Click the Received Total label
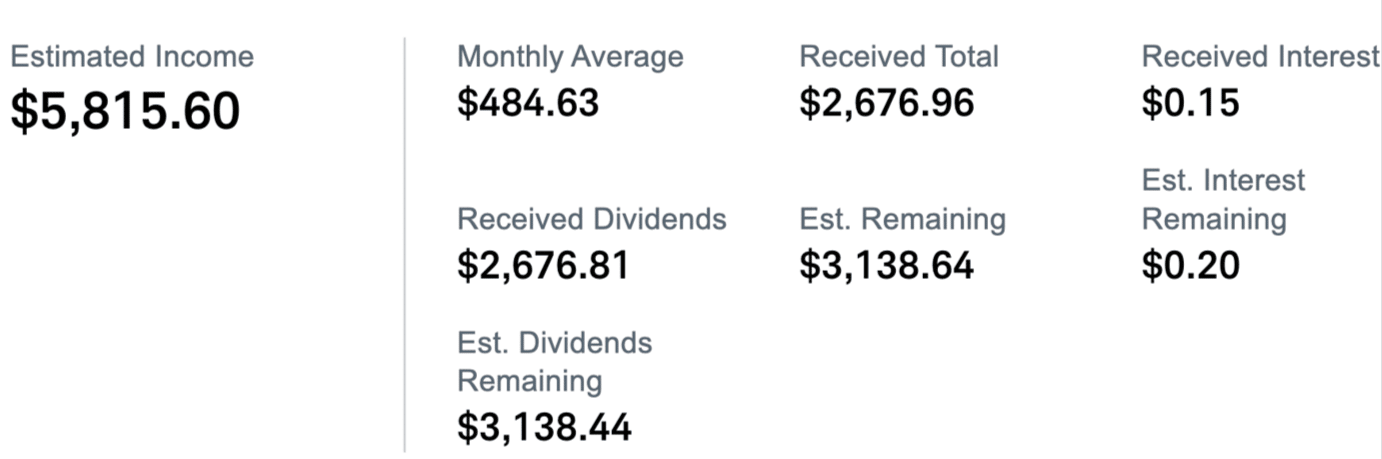Image resolution: width=1382 pixels, height=459 pixels. [x=899, y=56]
